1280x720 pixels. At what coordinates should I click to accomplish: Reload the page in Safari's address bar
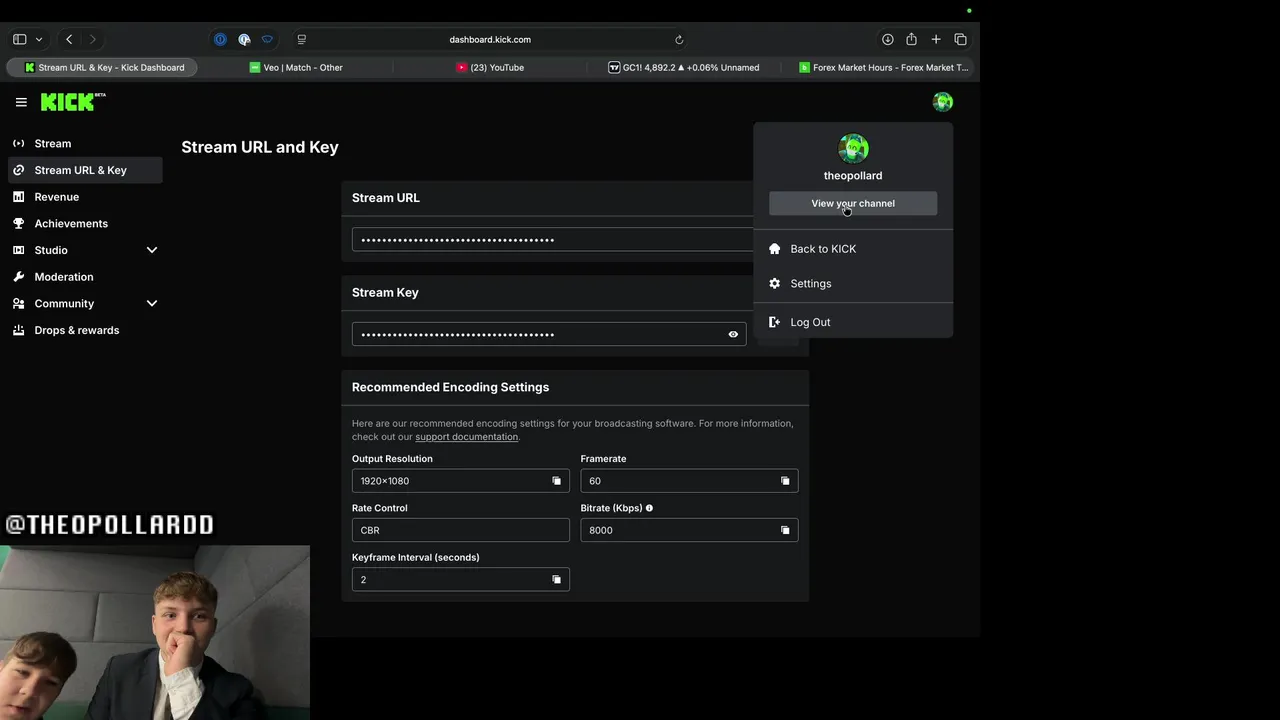click(679, 40)
